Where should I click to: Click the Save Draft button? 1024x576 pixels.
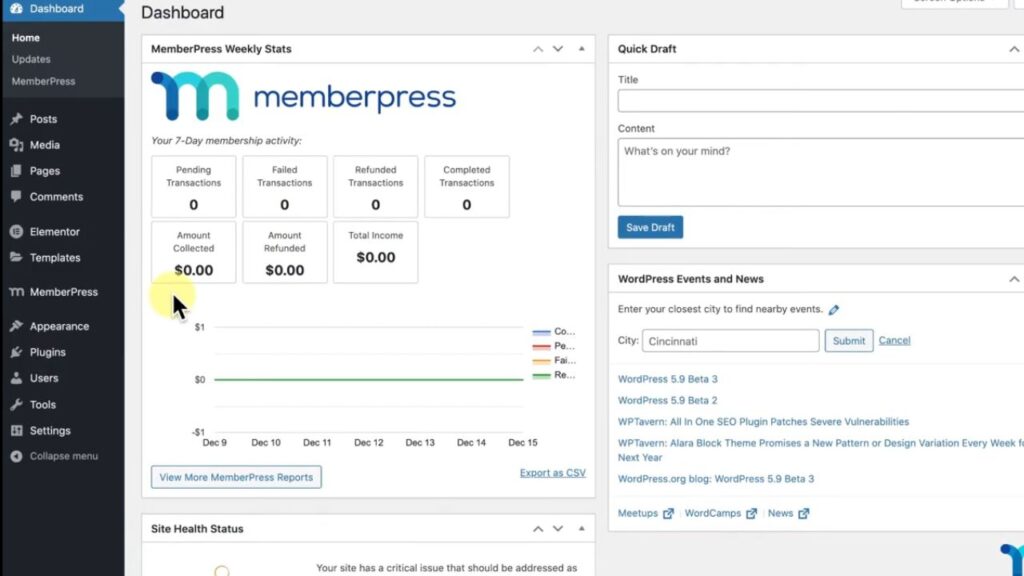(x=650, y=227)
